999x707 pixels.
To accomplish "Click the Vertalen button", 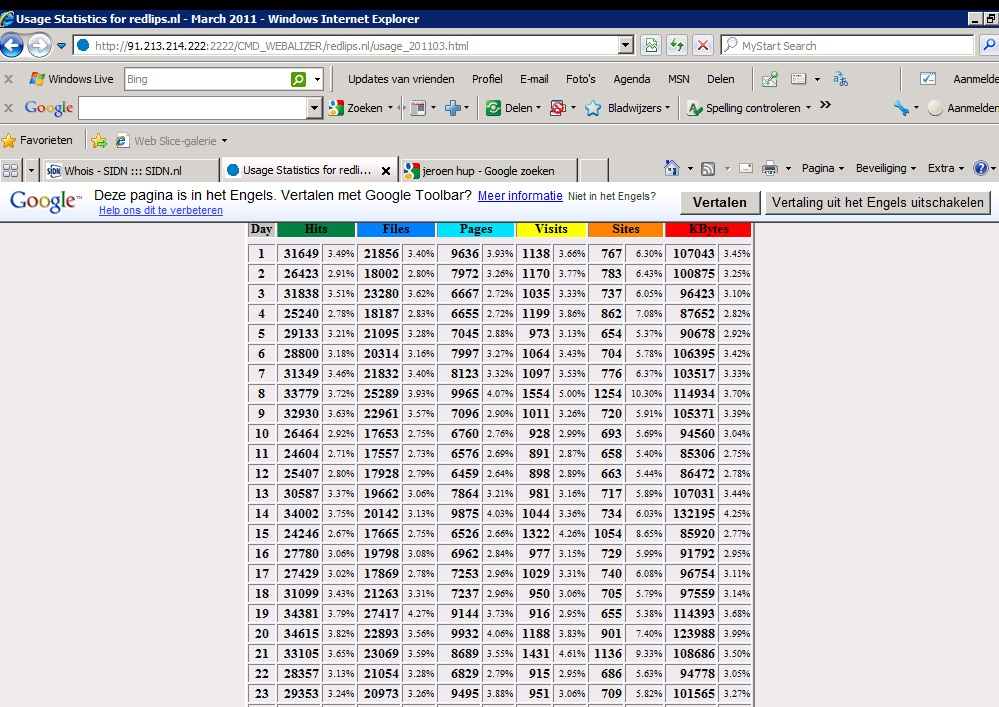I will point(720,203).
